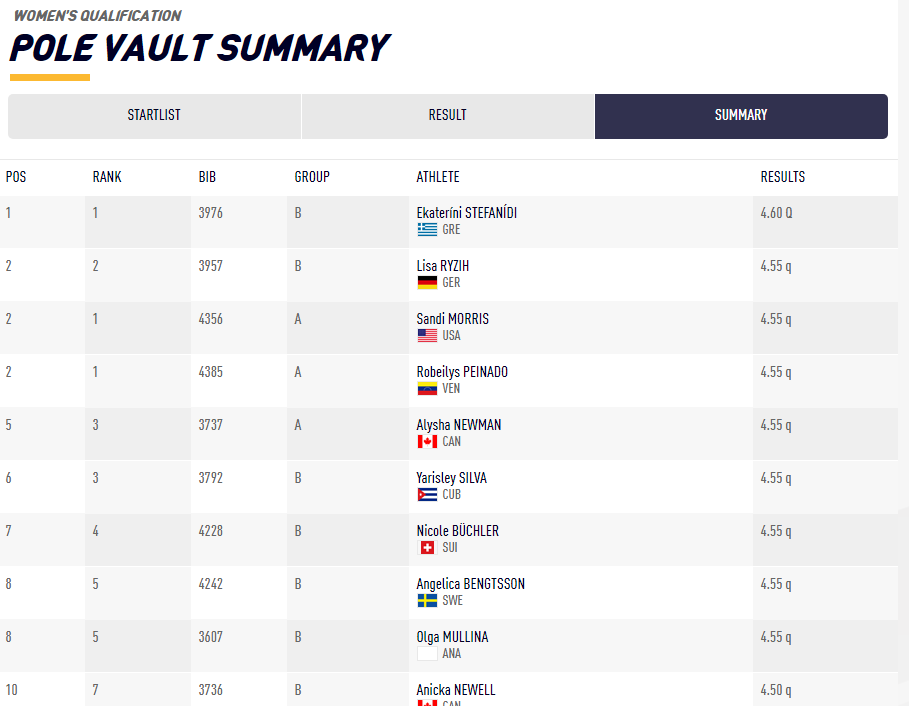Click the Switzerland flag under Nicole Büchler
This screenshot has width=909, height=706.
tap(427, 547)
